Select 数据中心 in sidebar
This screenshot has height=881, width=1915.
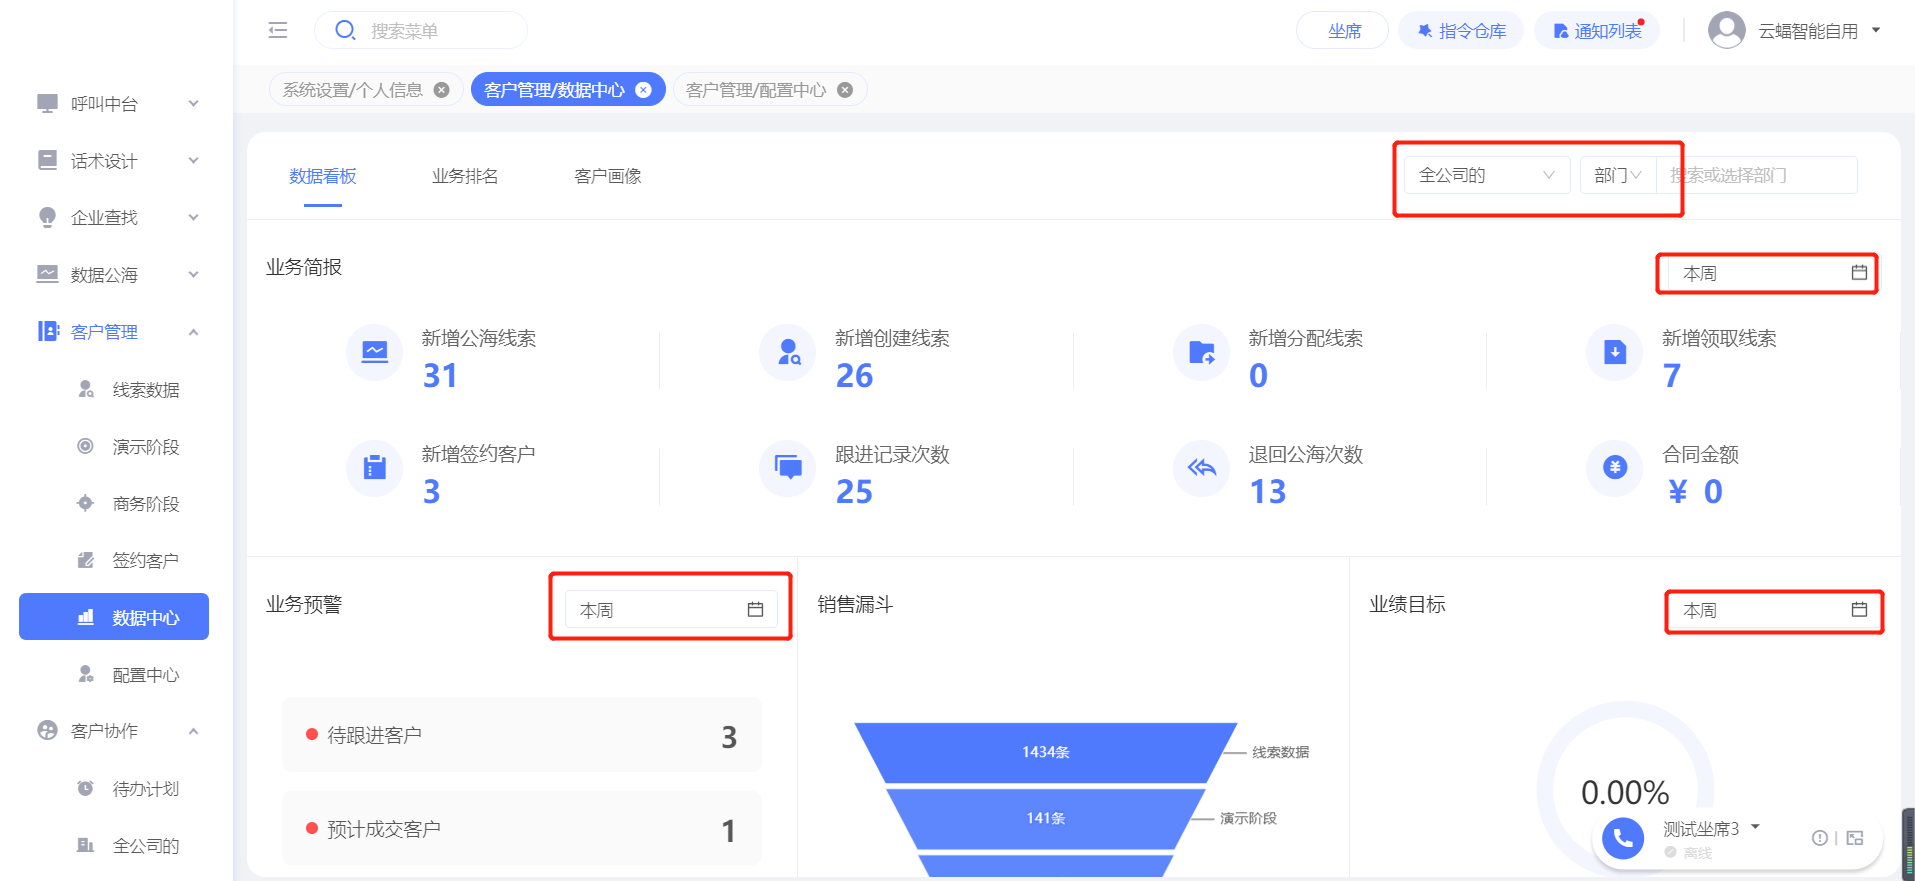(x=114, y=617)
